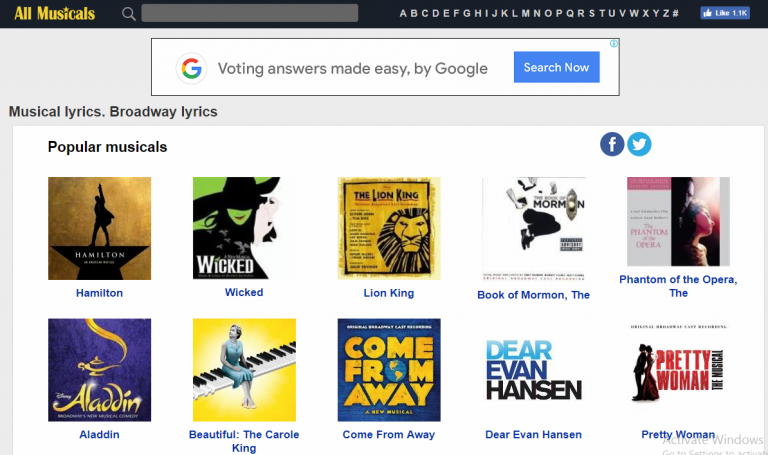The width and height of the screenshot is (768, 455).
Task: Open the ad info icon
Action: click(x=614, y=44)
